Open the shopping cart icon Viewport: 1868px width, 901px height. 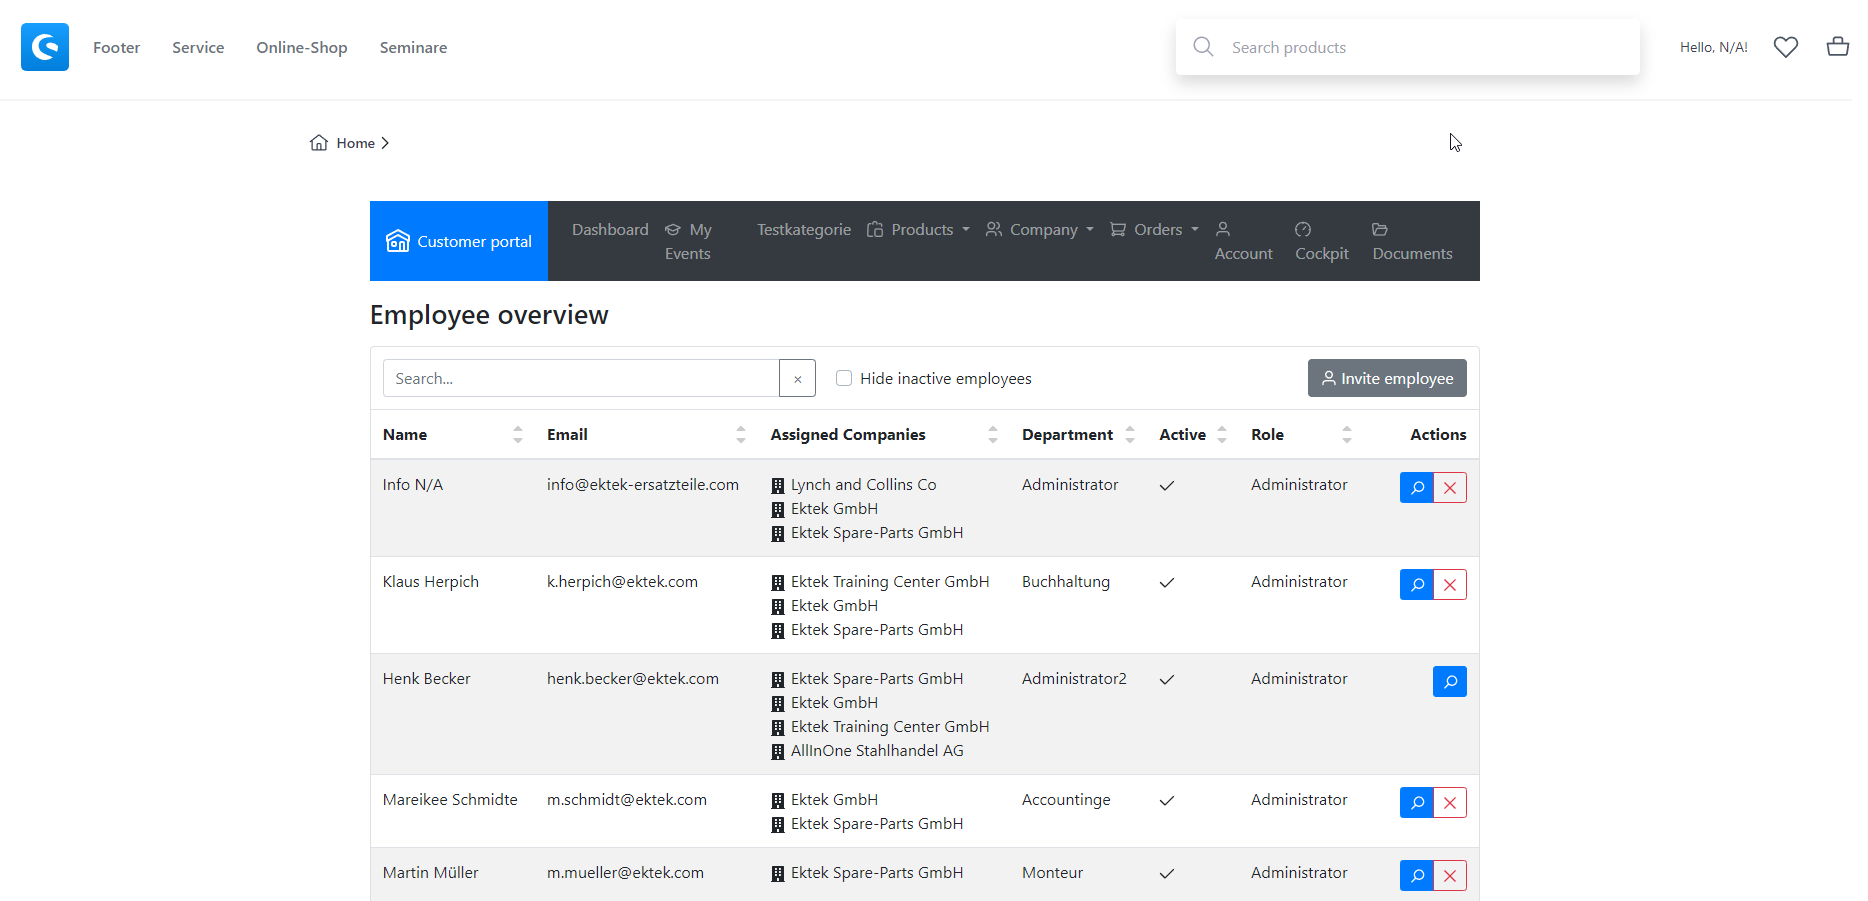point(1836,47)
